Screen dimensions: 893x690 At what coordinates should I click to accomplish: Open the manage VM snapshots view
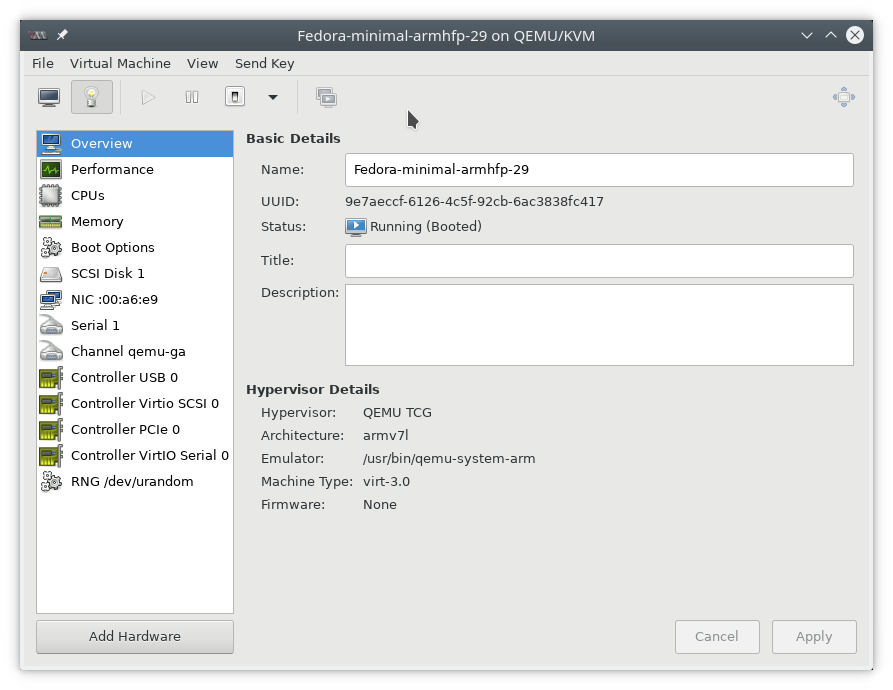click(326, 97)
